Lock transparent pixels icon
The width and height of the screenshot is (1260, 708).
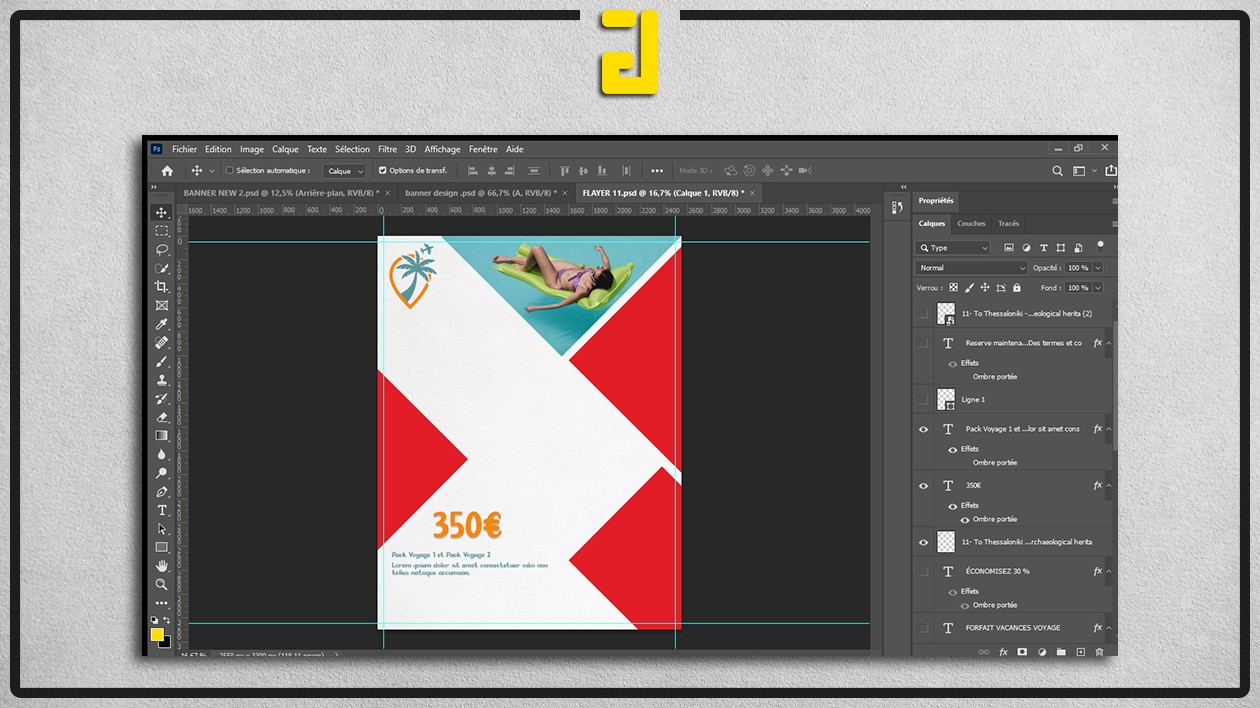click(x=953, y=288)
